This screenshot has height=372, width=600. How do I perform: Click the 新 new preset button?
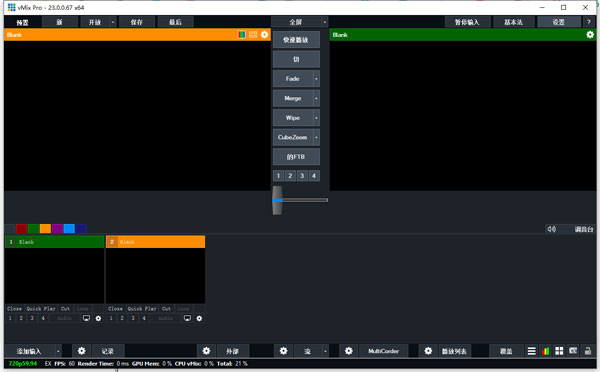click(x=59, y=22)
